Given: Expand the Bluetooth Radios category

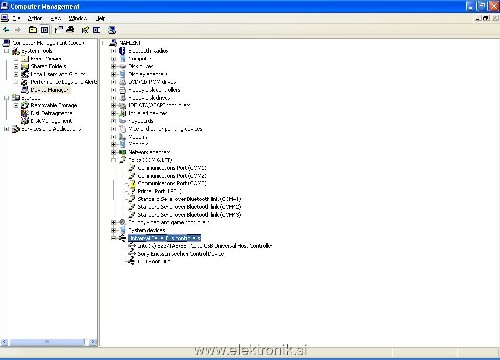Looking at the screenshot, I should (113, 51).
